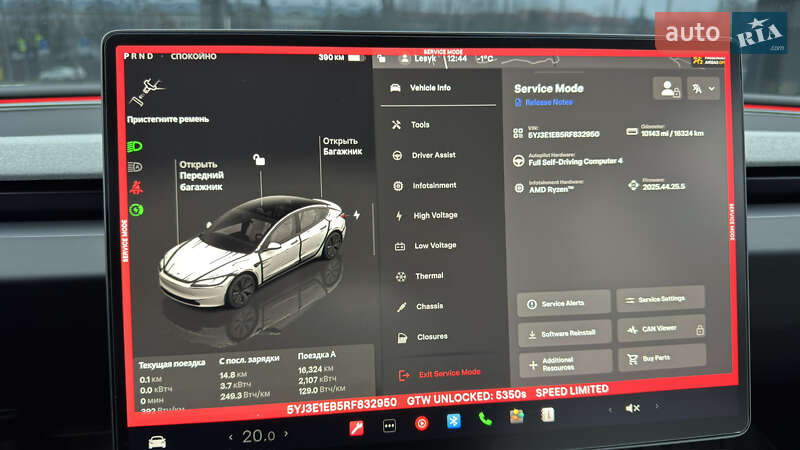Tap Открыть Передний багажник
The width and height of the screenshot is (800, 450).
coord(202,176)
